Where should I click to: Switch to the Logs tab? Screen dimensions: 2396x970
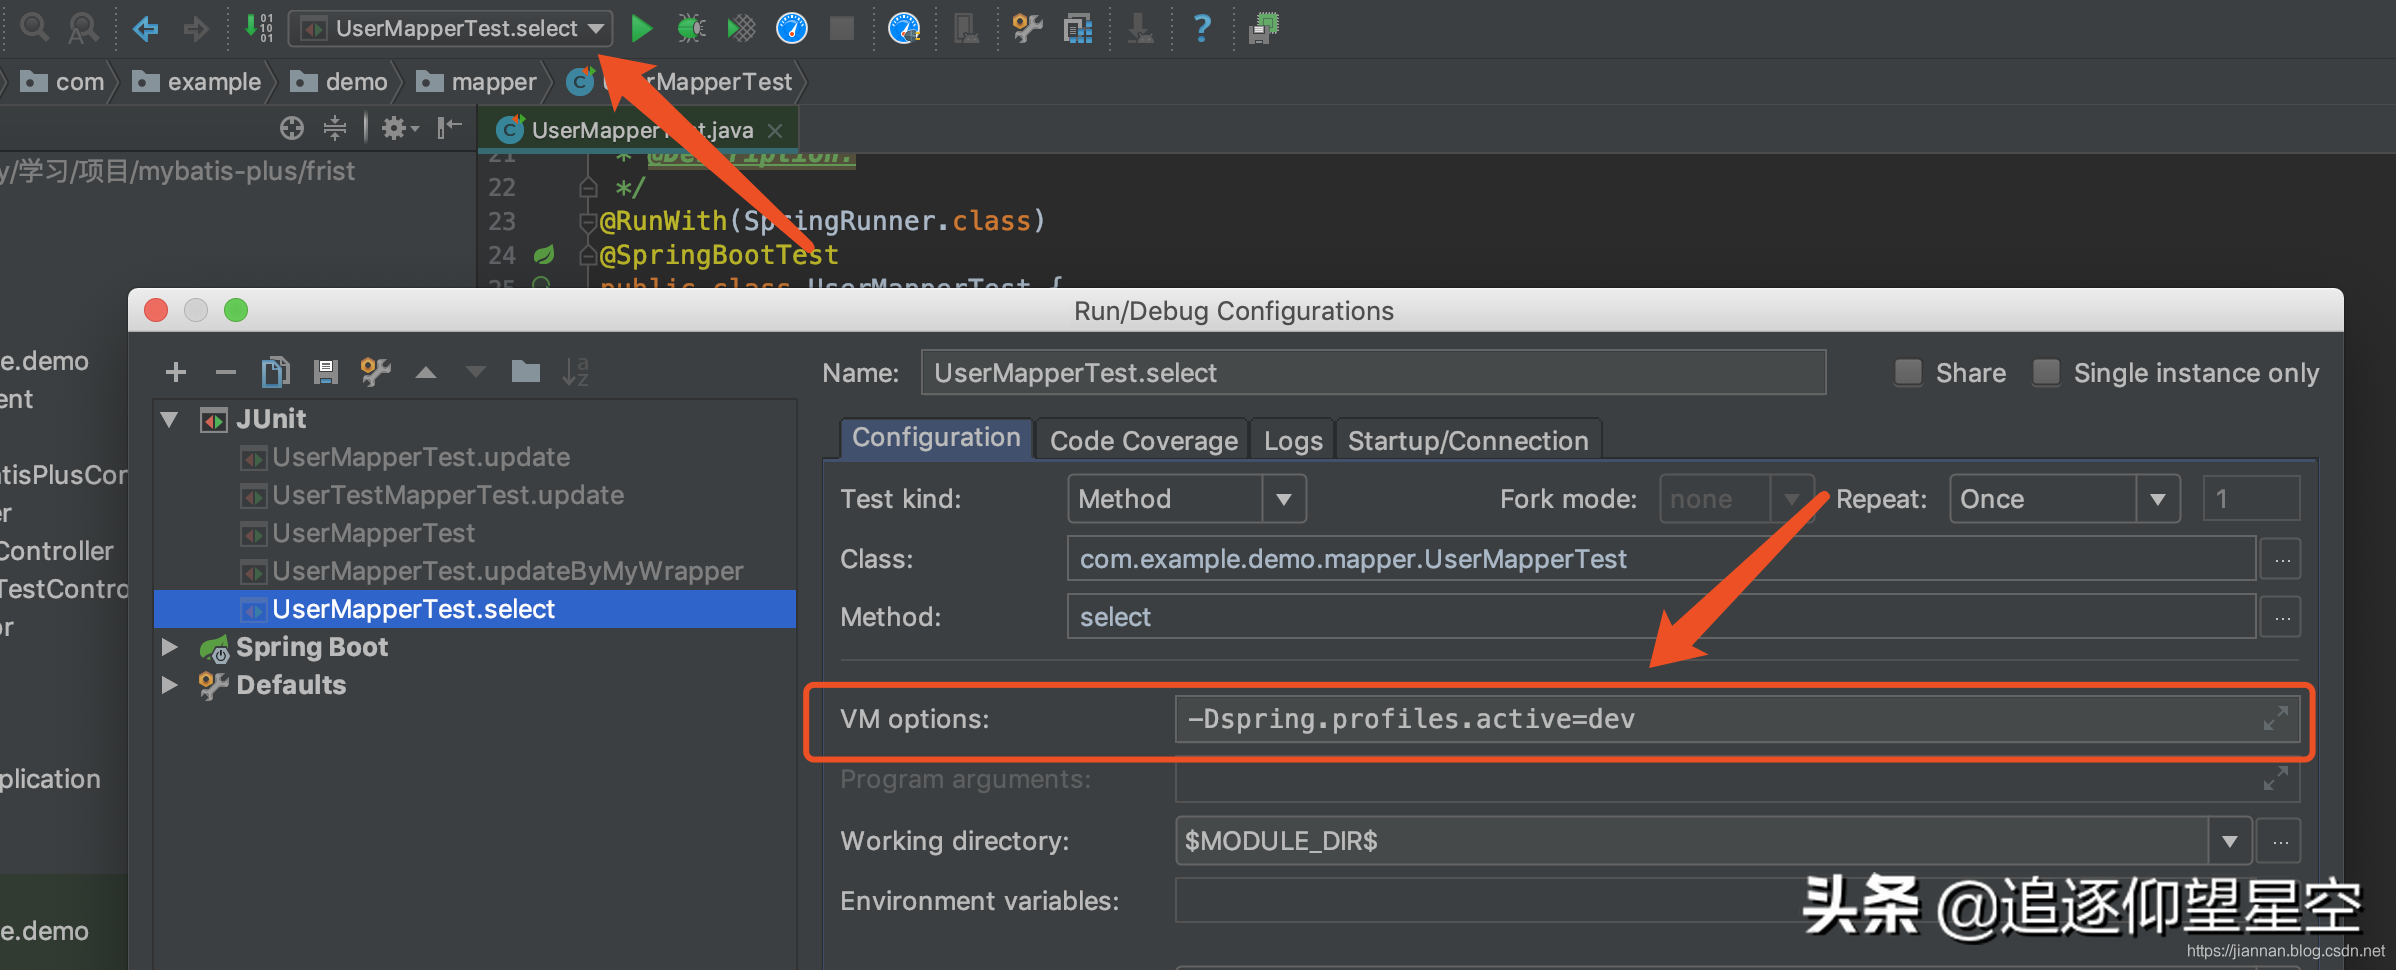pyautogui.click(x=1293, y=441)
